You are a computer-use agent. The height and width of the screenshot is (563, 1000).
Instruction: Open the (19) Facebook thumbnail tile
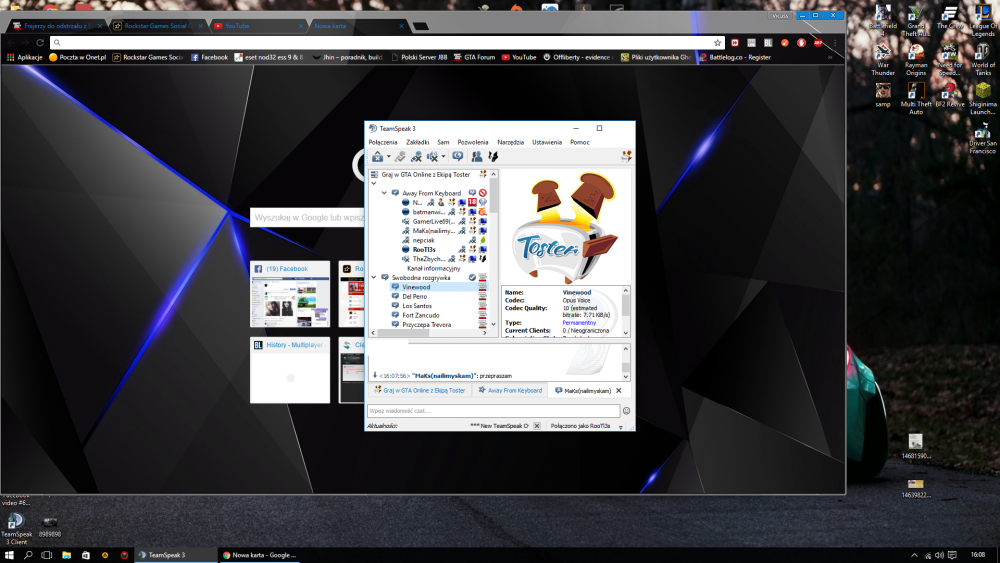[290, 294]
